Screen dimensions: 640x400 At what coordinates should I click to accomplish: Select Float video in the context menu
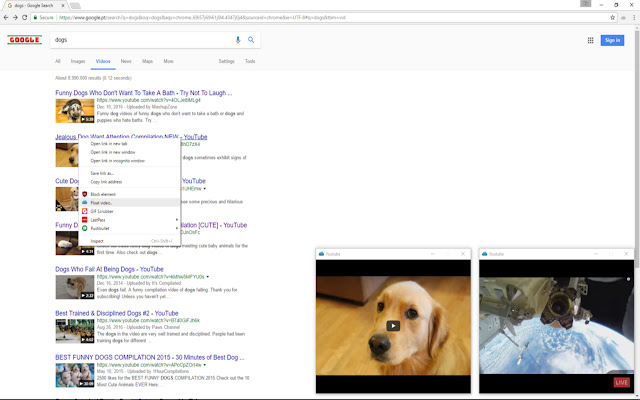point(102,202)
